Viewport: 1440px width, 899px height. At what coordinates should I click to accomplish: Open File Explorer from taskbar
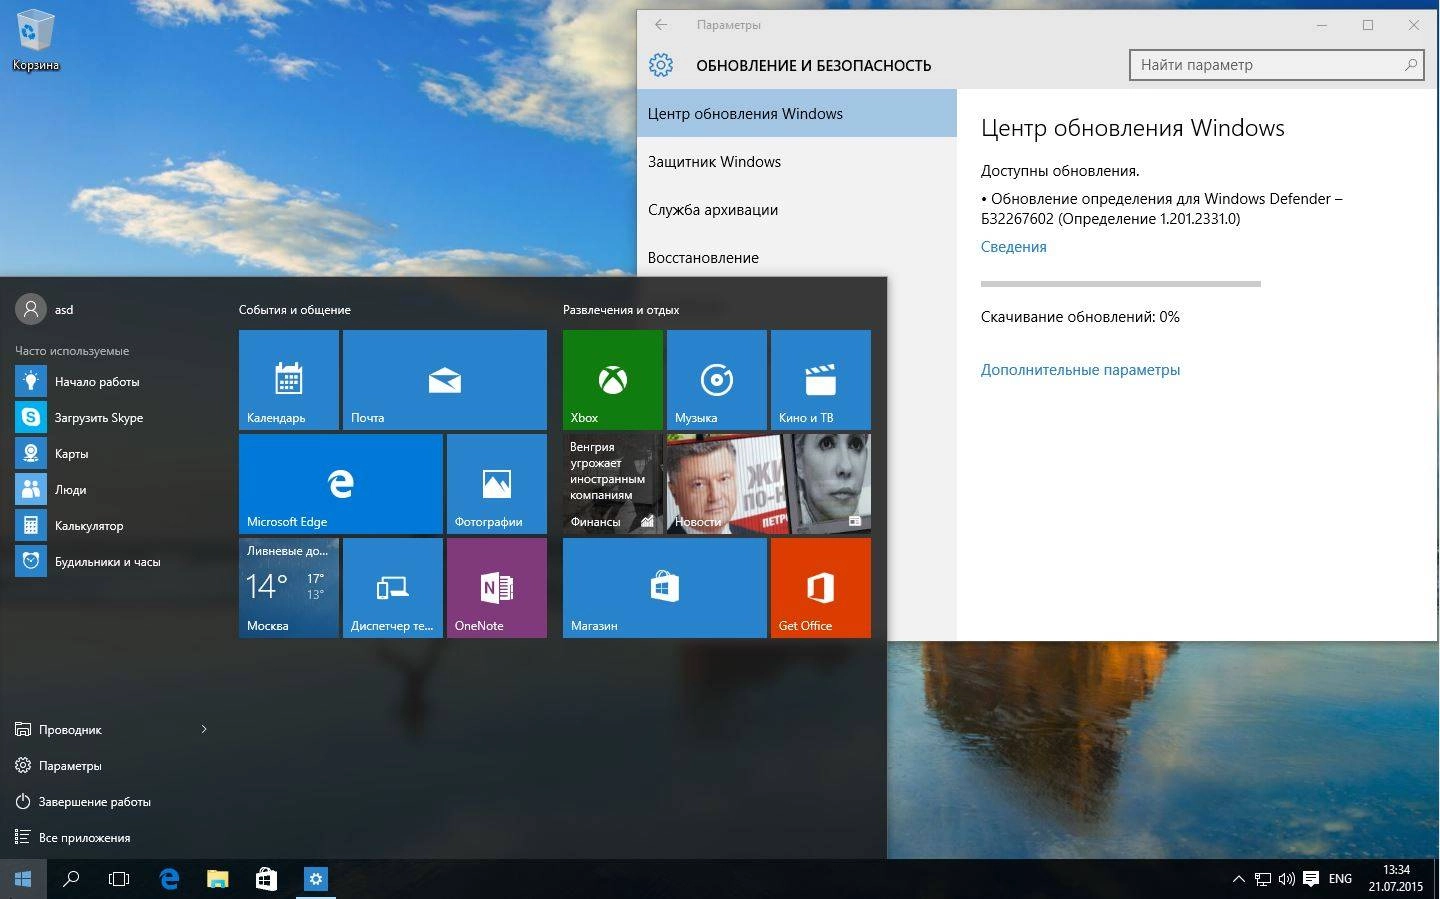[x=217, y=879]
